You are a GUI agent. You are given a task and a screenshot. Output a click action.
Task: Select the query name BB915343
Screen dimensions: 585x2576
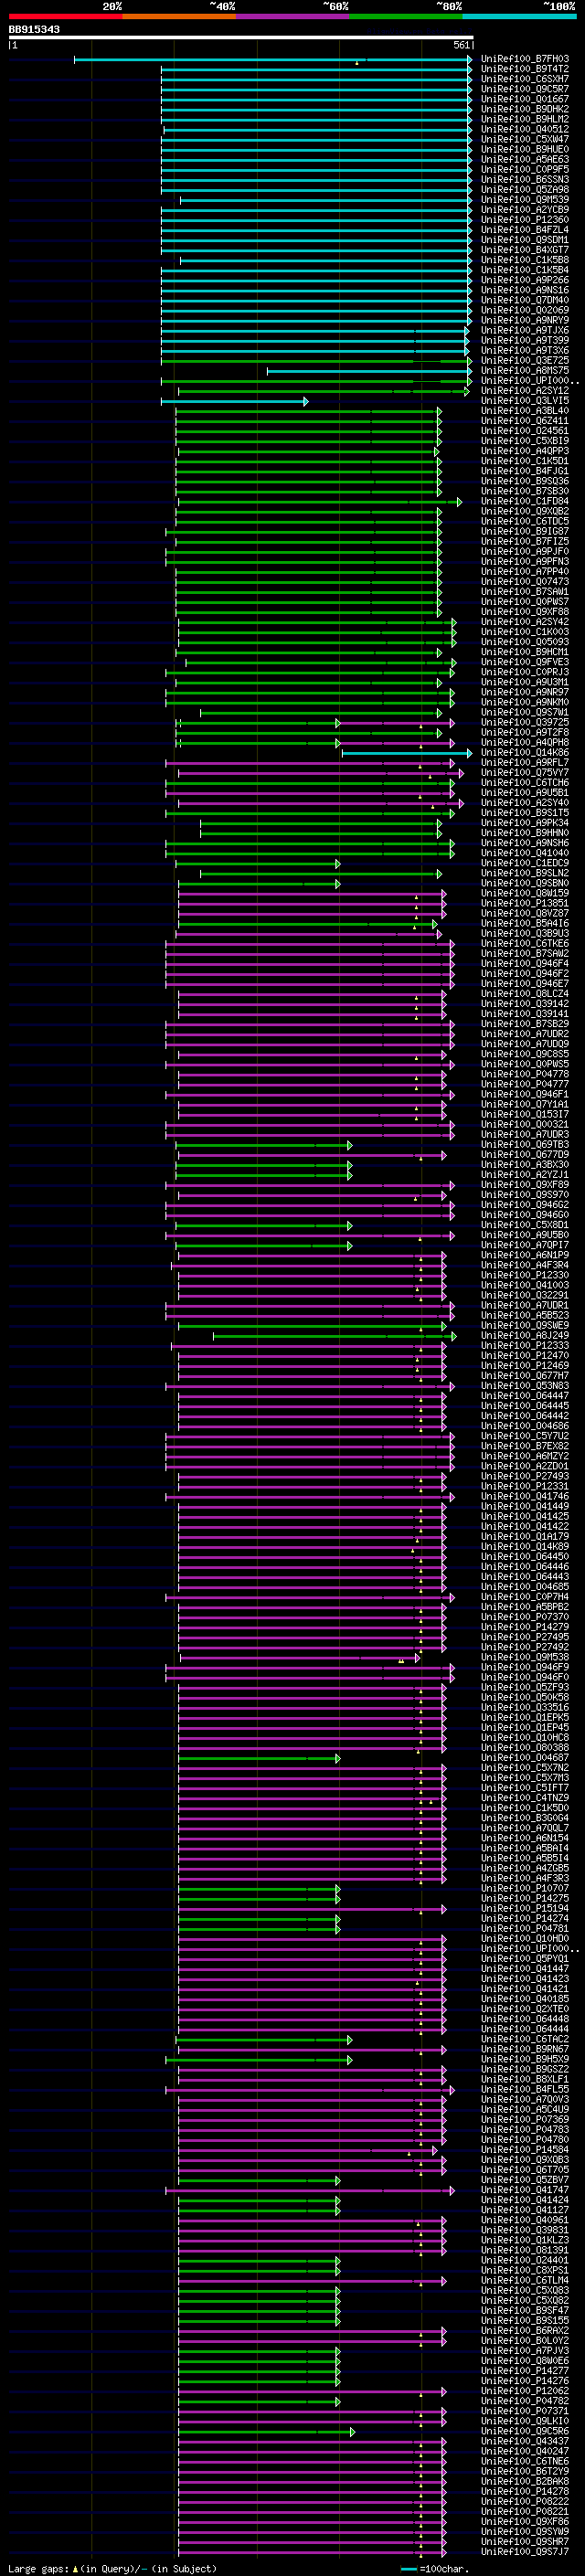(x=34, y=29)
